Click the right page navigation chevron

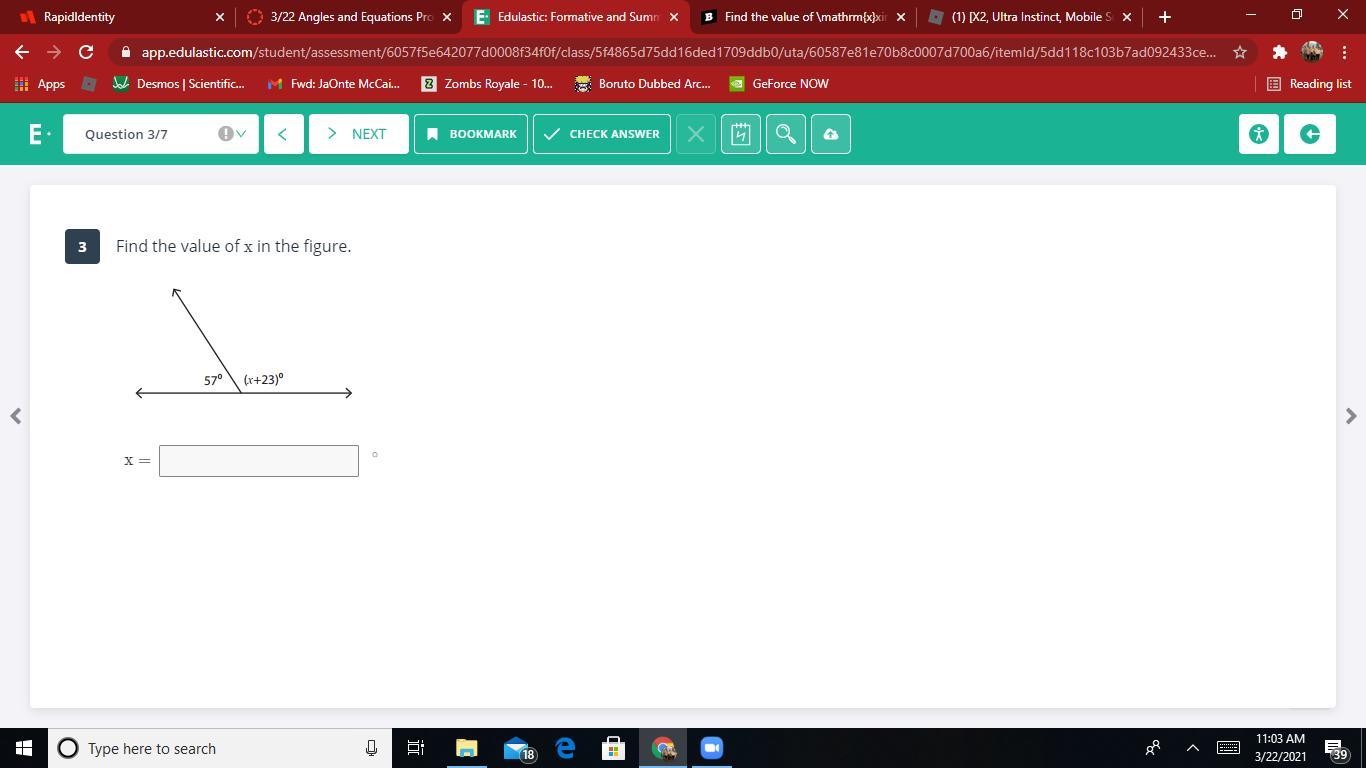click(x=1351, y=416)
